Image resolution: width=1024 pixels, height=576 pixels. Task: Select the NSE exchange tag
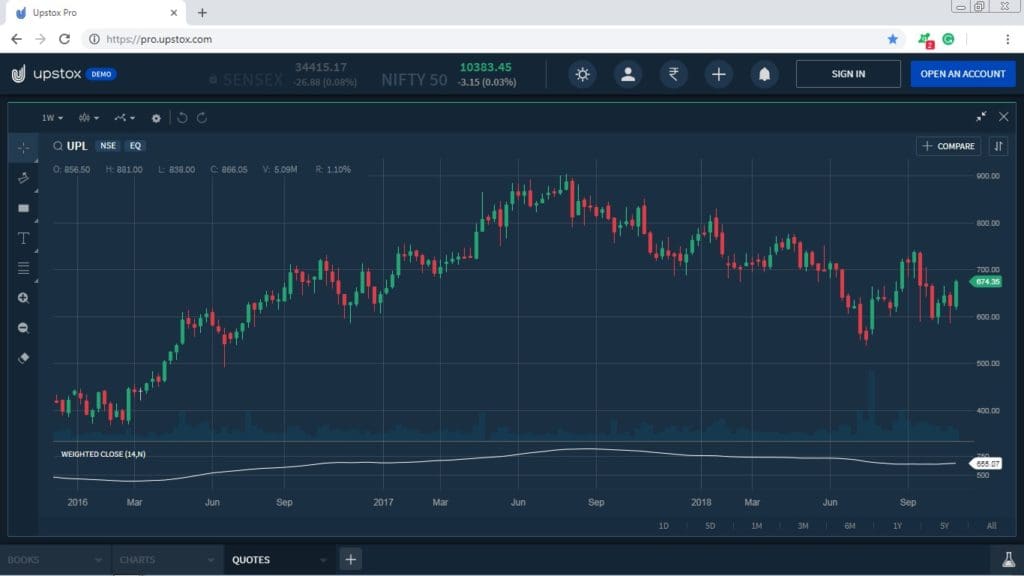tap(108, 146)
